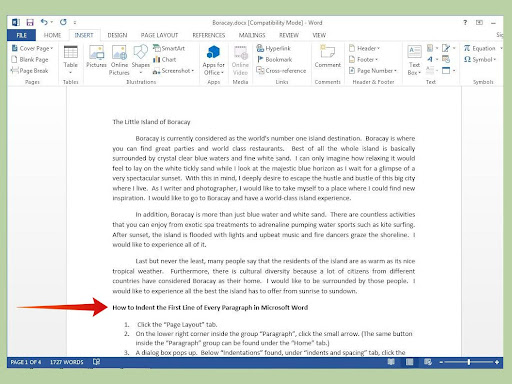
Task: Insert a Blank Page
Action: tap(30, 59)
